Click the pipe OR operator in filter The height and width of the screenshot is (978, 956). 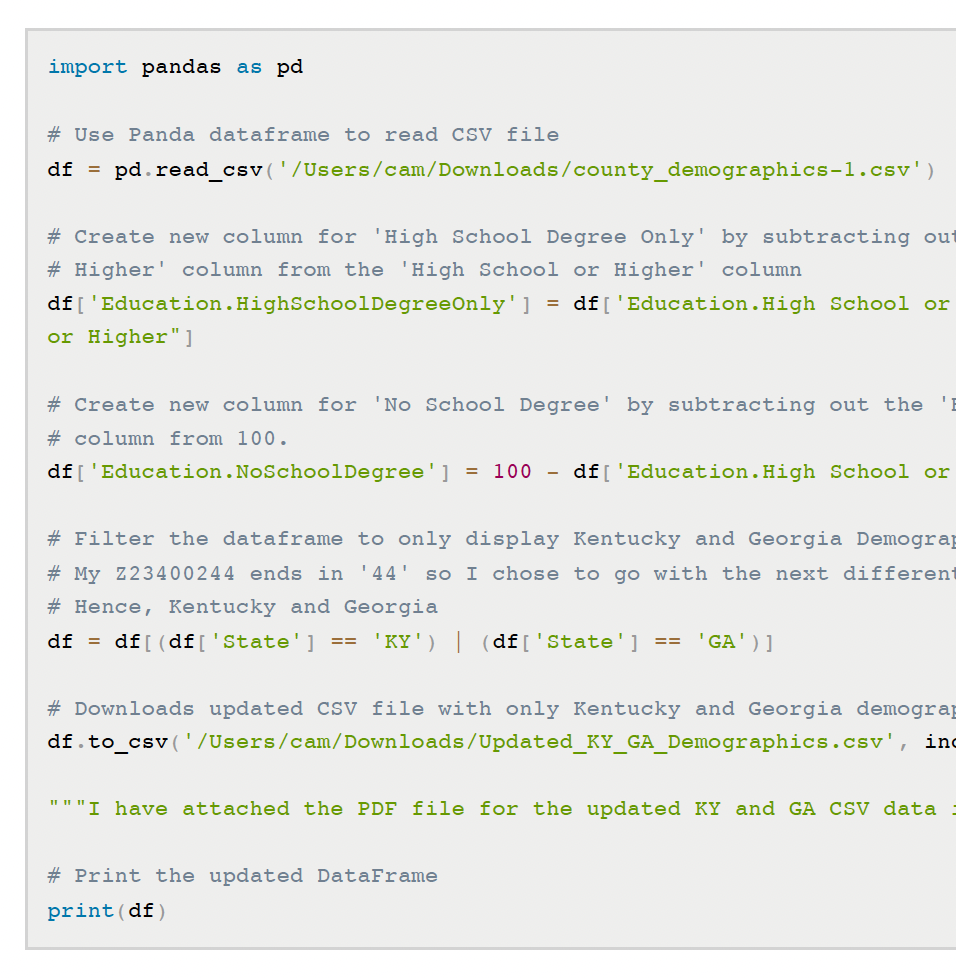459,641
